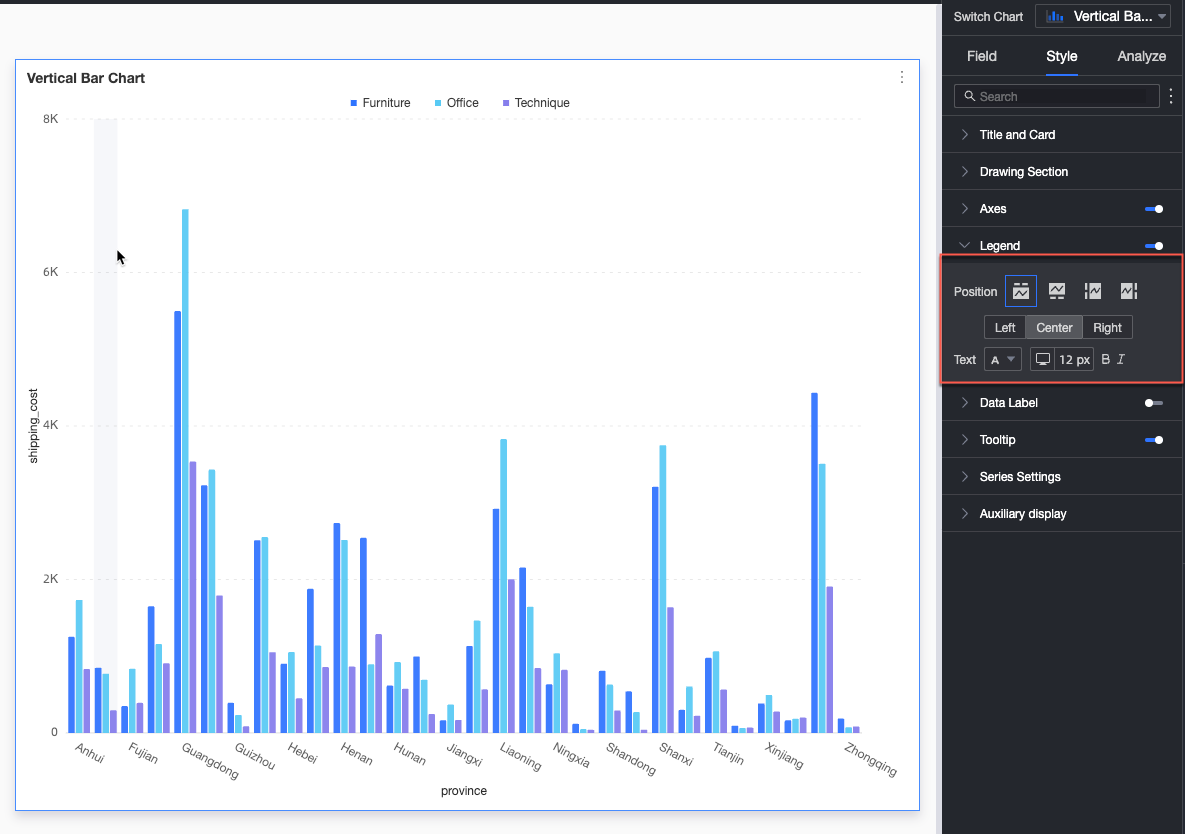Open legend text color dropdown

[x=1003, y=360]
